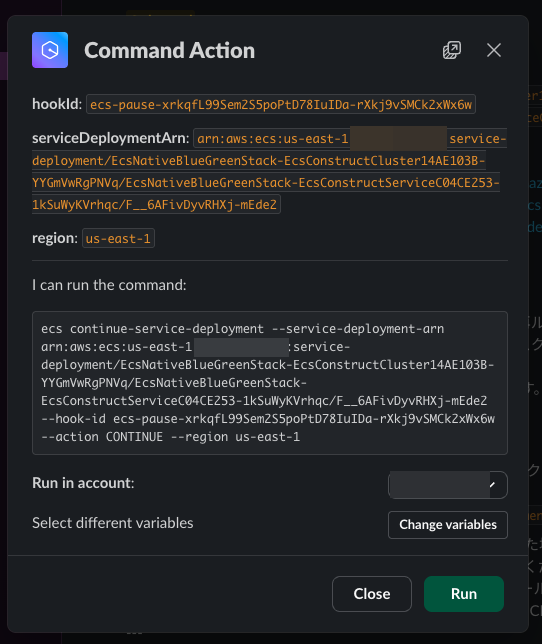
Task: Click the serviceDeploymentArn field label
Action: coord(110,138)
